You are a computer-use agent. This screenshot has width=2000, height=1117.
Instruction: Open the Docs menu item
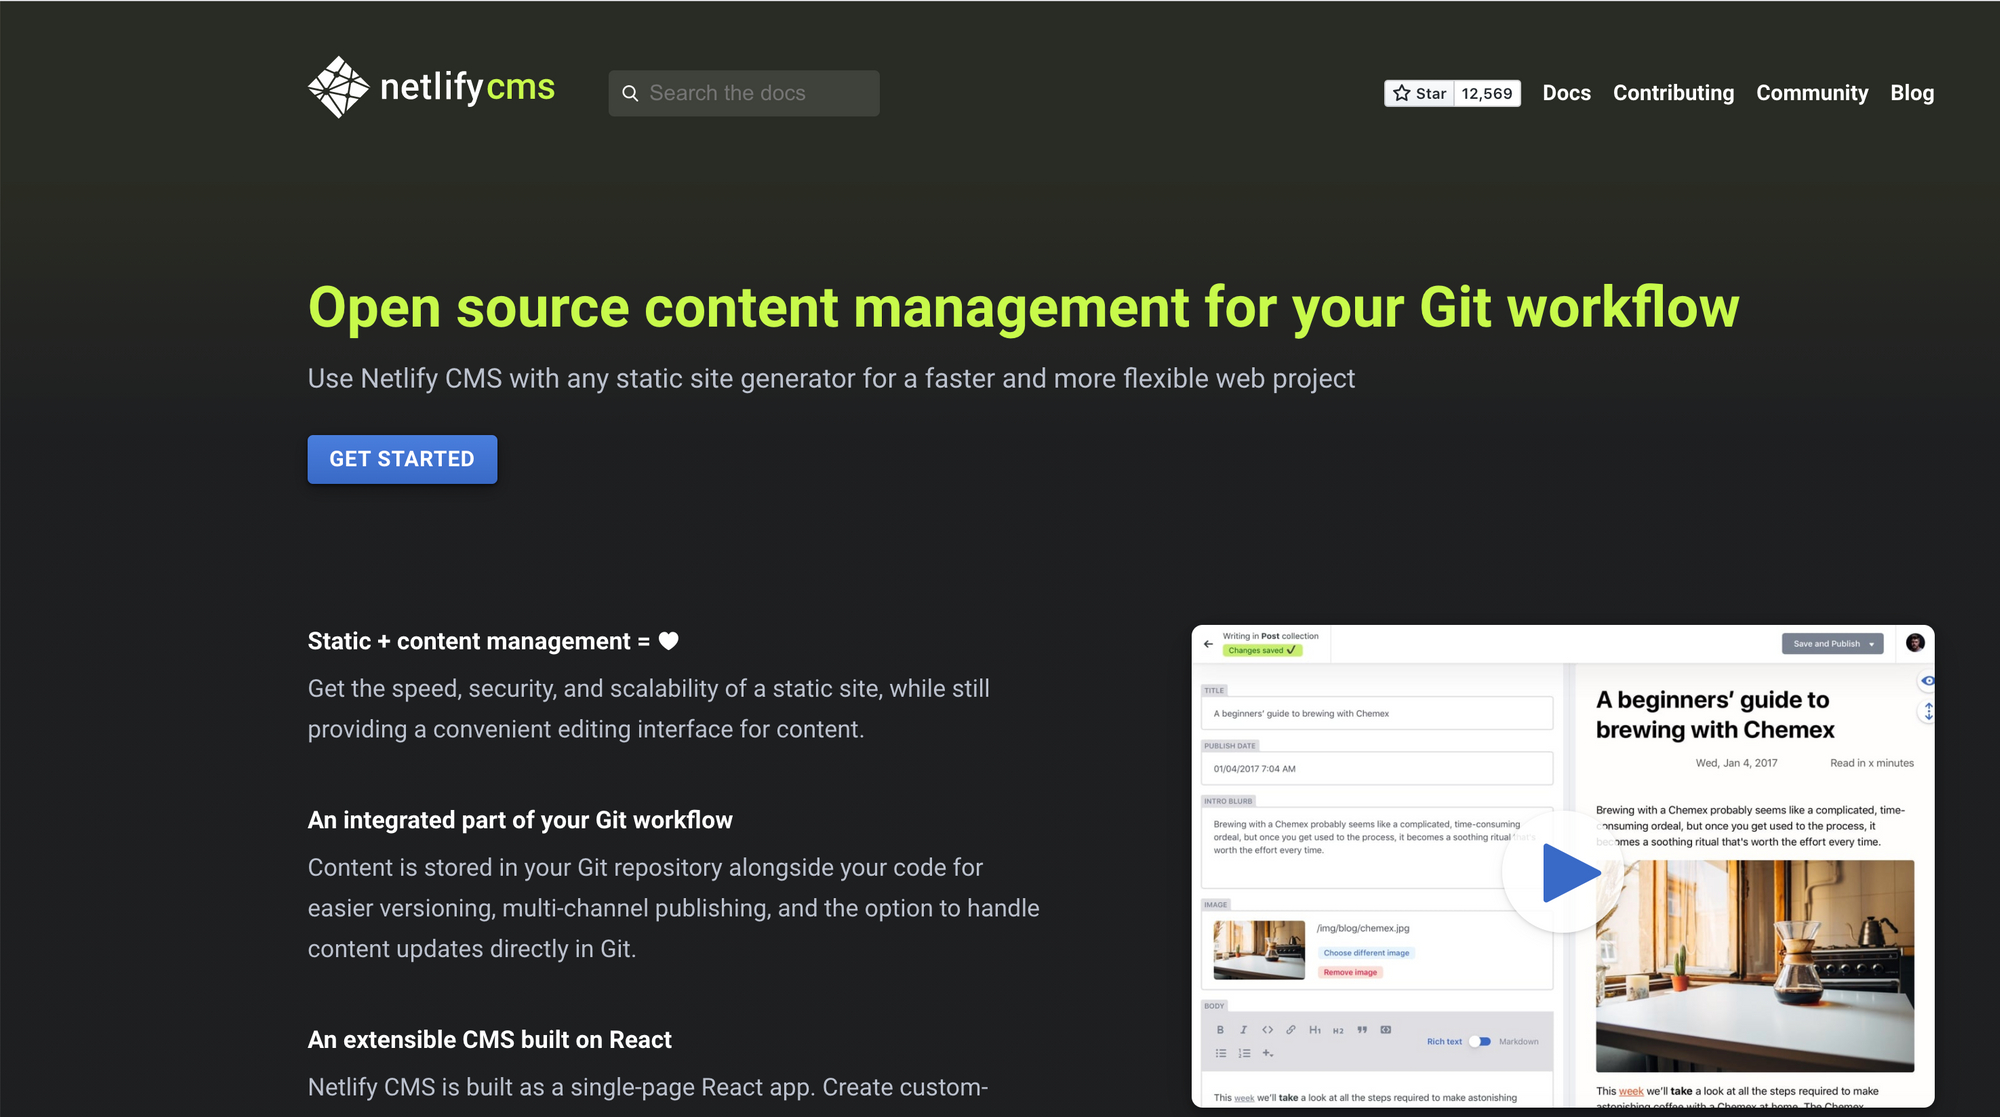[x=1566, y=93]
